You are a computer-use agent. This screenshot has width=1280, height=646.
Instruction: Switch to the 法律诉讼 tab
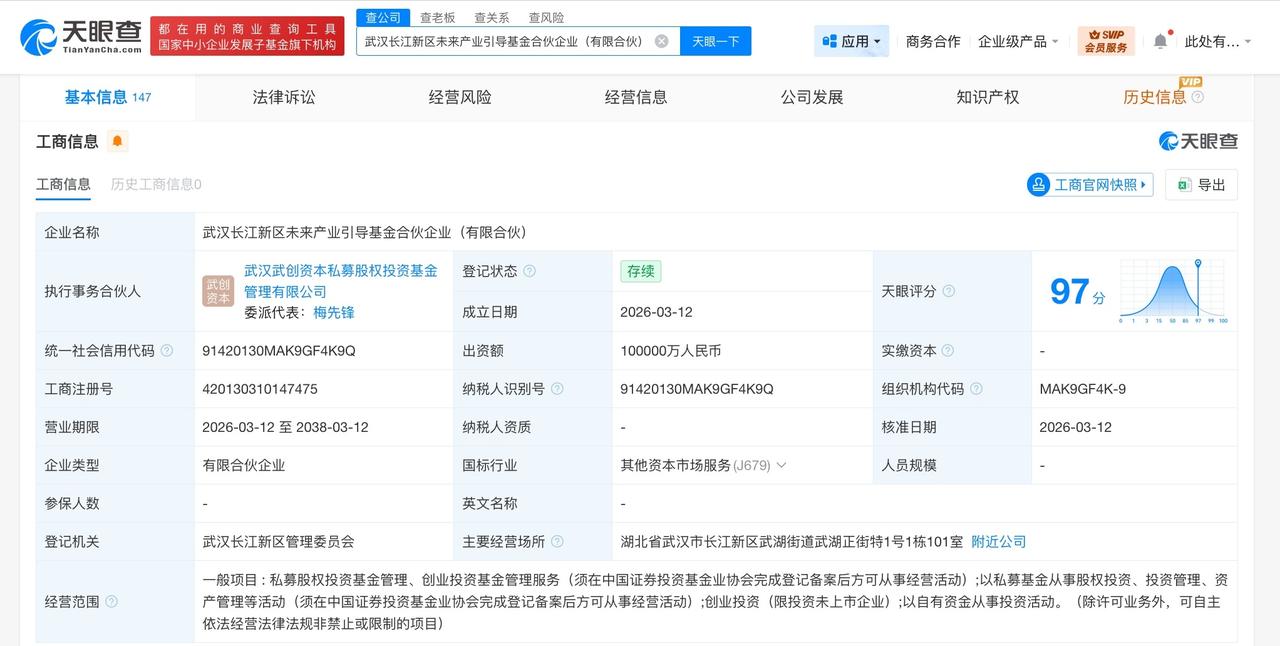pos(282,96)
